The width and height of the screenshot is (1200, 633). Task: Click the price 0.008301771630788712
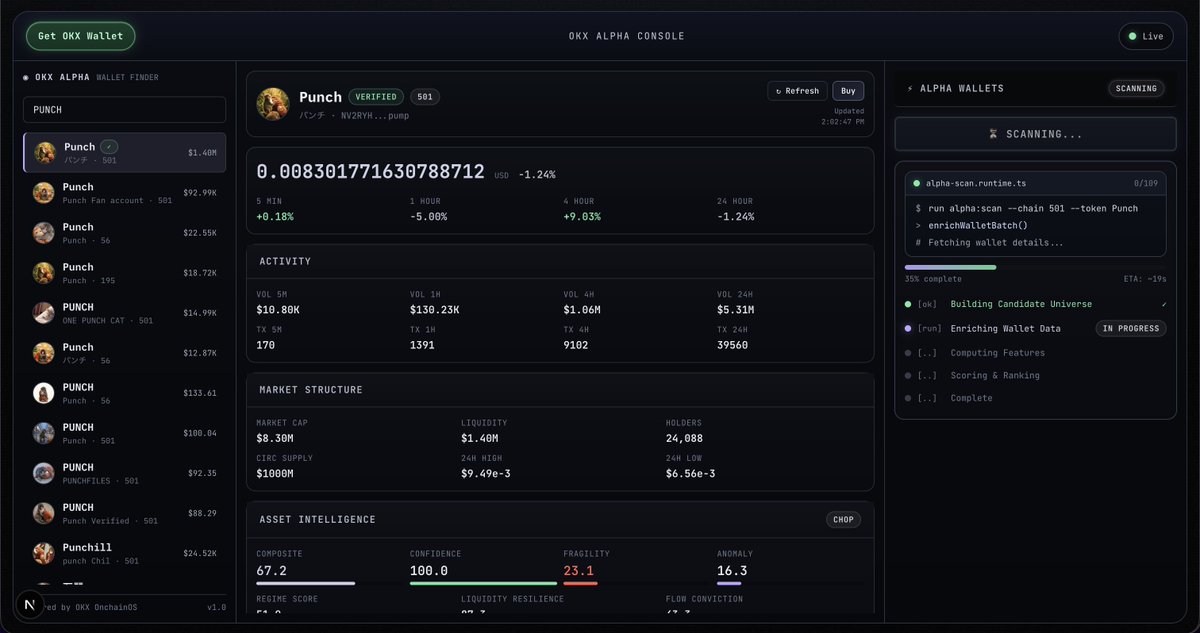point(371,172)
